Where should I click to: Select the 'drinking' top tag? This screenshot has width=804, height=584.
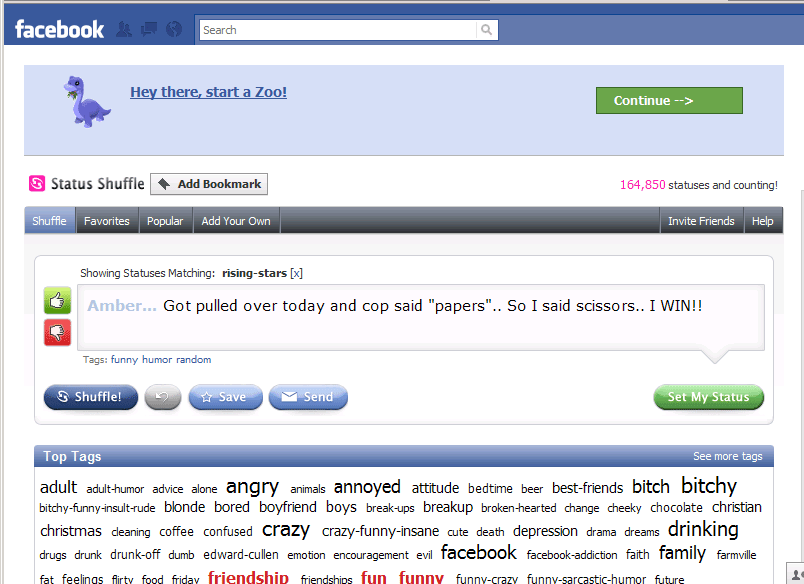click(x=703, y=529)
